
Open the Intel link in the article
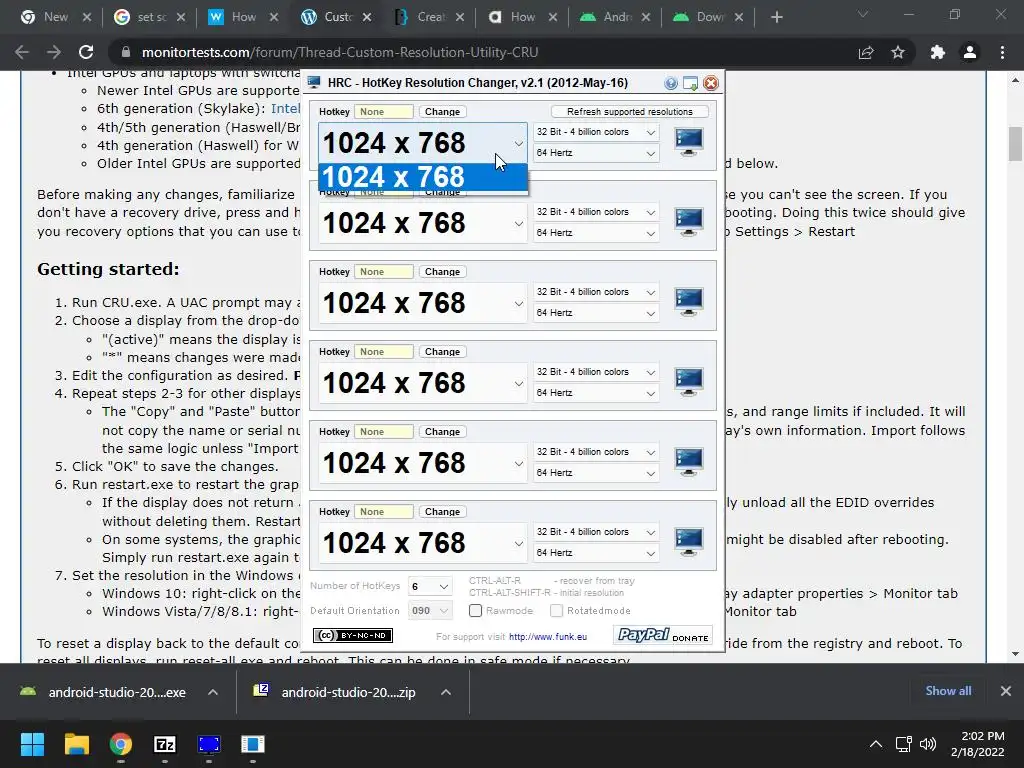click(x=285, y=108)
